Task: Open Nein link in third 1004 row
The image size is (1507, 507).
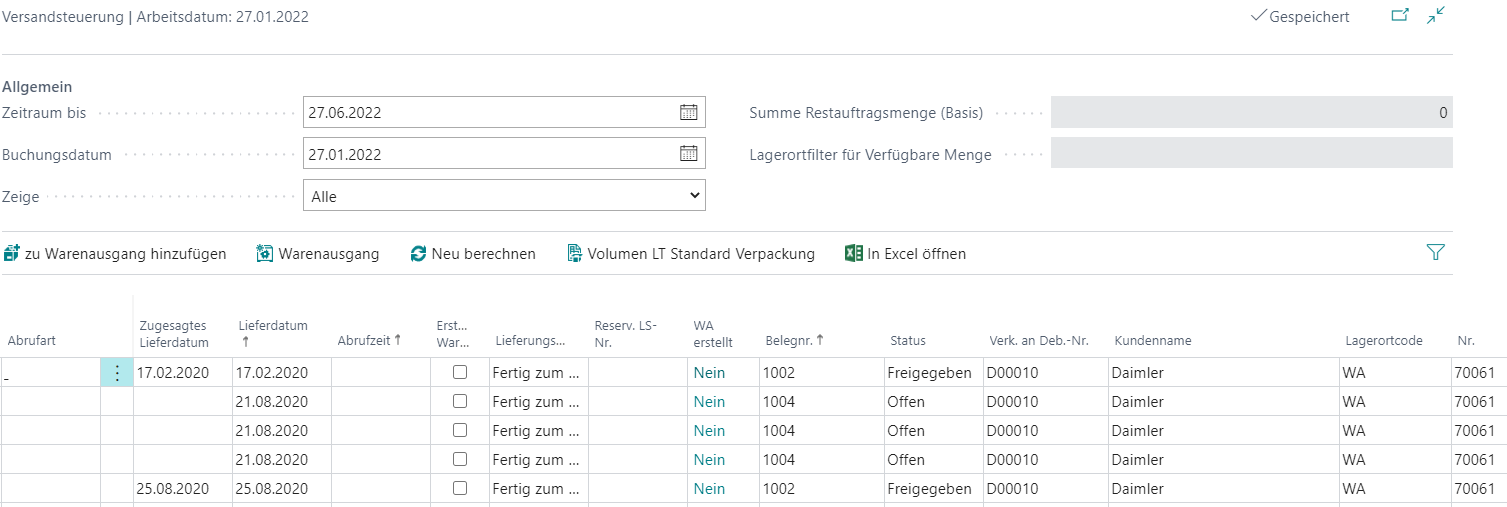Action: 709,460
